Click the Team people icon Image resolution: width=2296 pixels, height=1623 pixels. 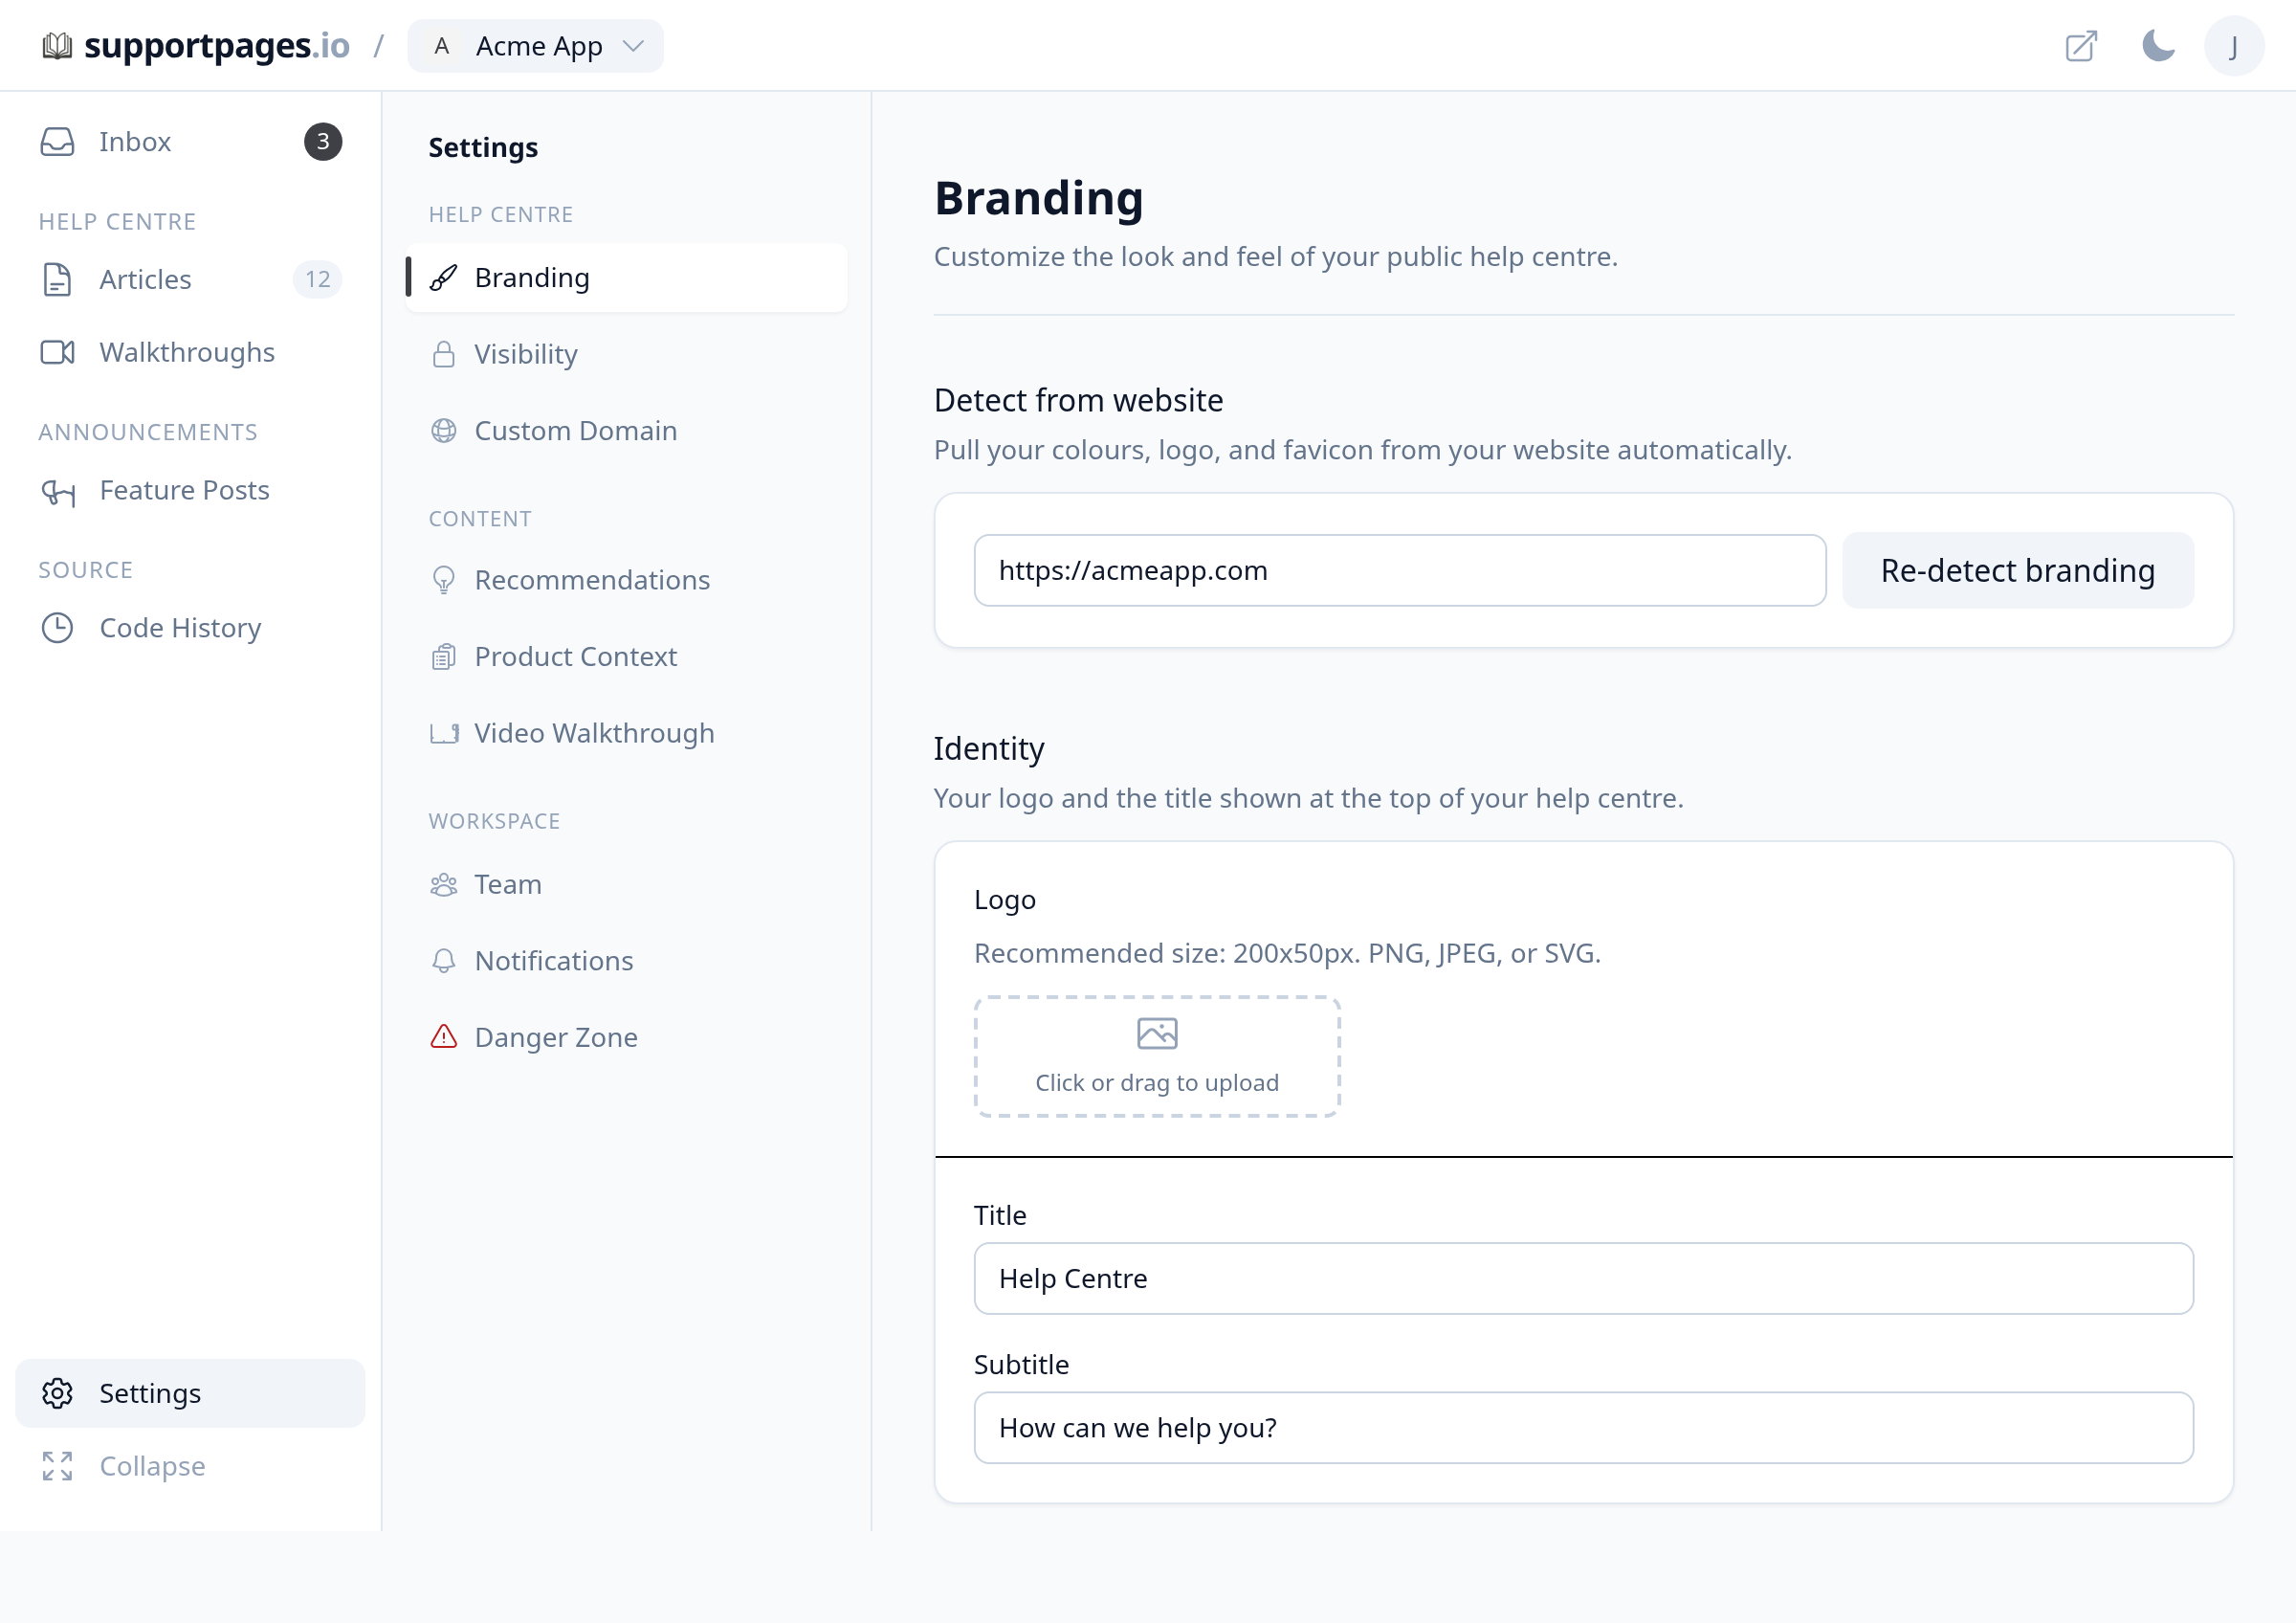tap(444, 885)
